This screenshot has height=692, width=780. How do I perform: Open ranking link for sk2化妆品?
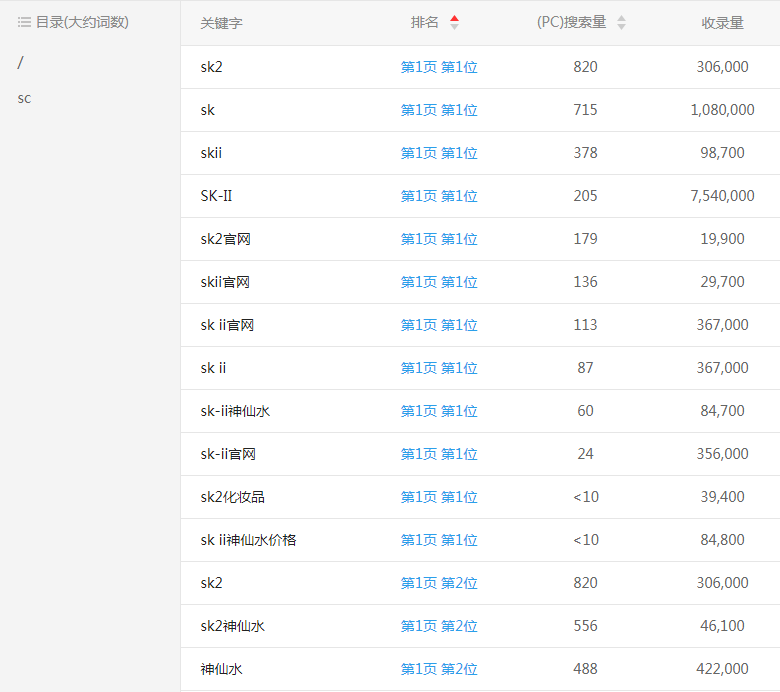(x=439, y=497)
